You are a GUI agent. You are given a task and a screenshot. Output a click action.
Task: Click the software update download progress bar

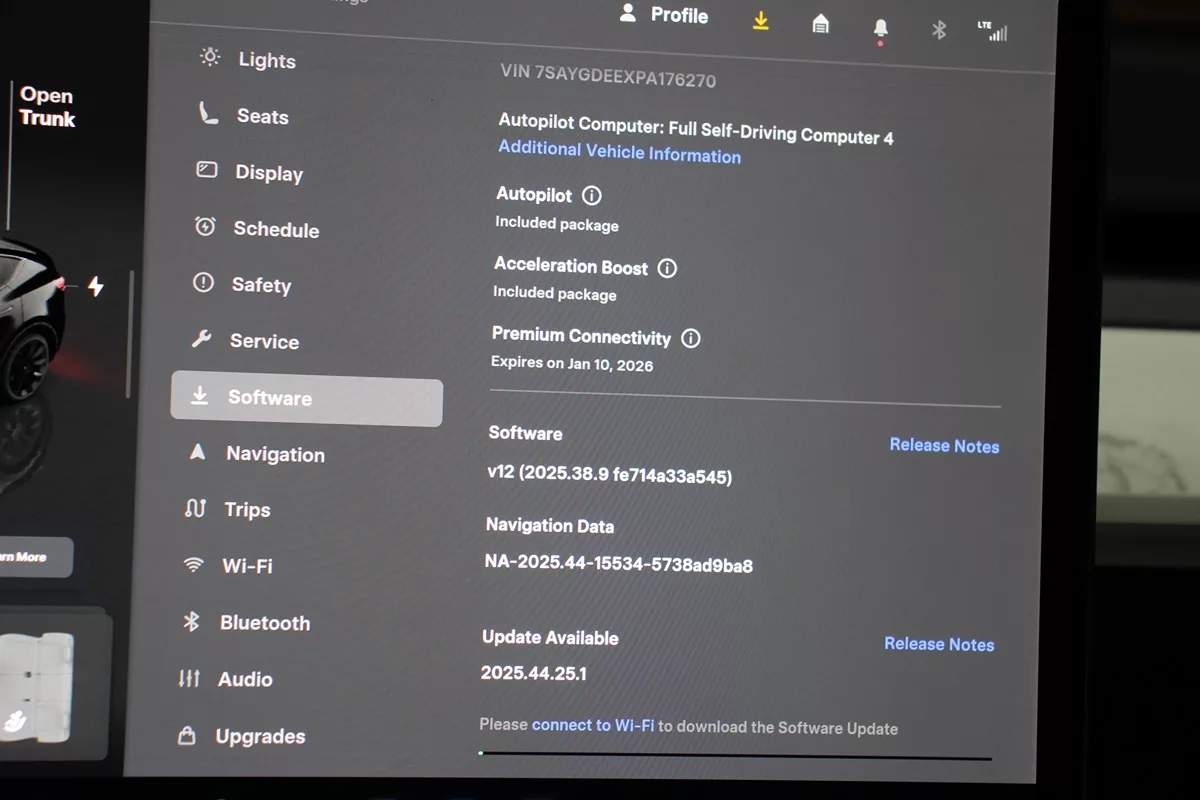tap(735, 755)
